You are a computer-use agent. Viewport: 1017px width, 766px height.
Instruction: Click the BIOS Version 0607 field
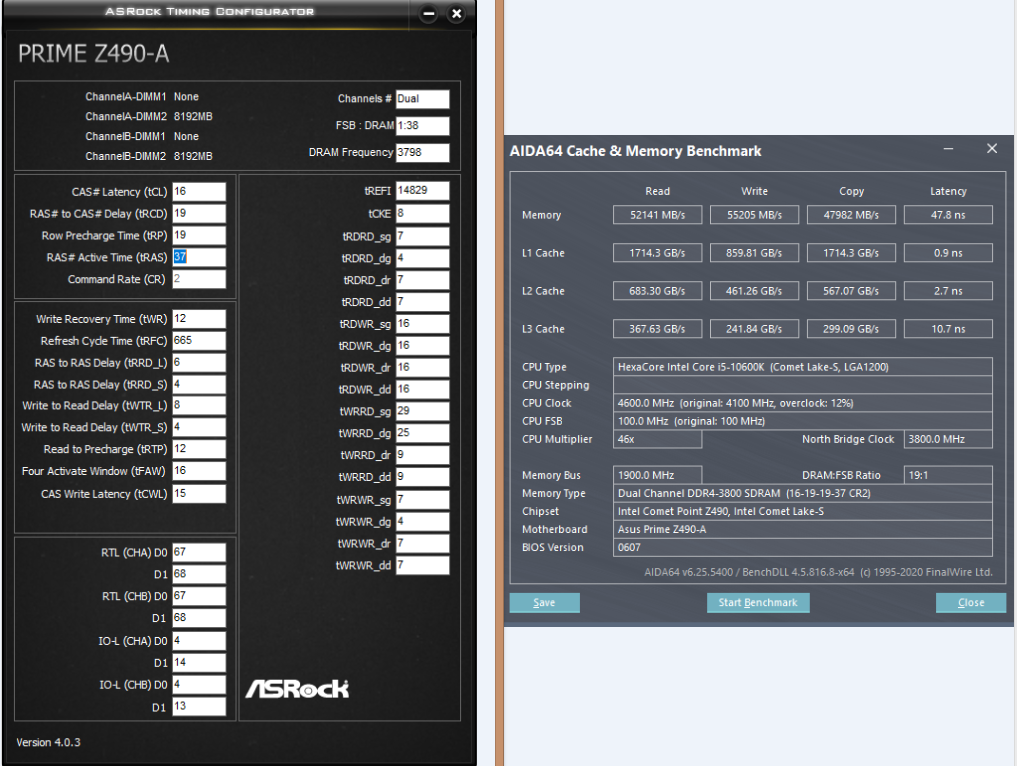pyautogui.click(x=802, y=547)
